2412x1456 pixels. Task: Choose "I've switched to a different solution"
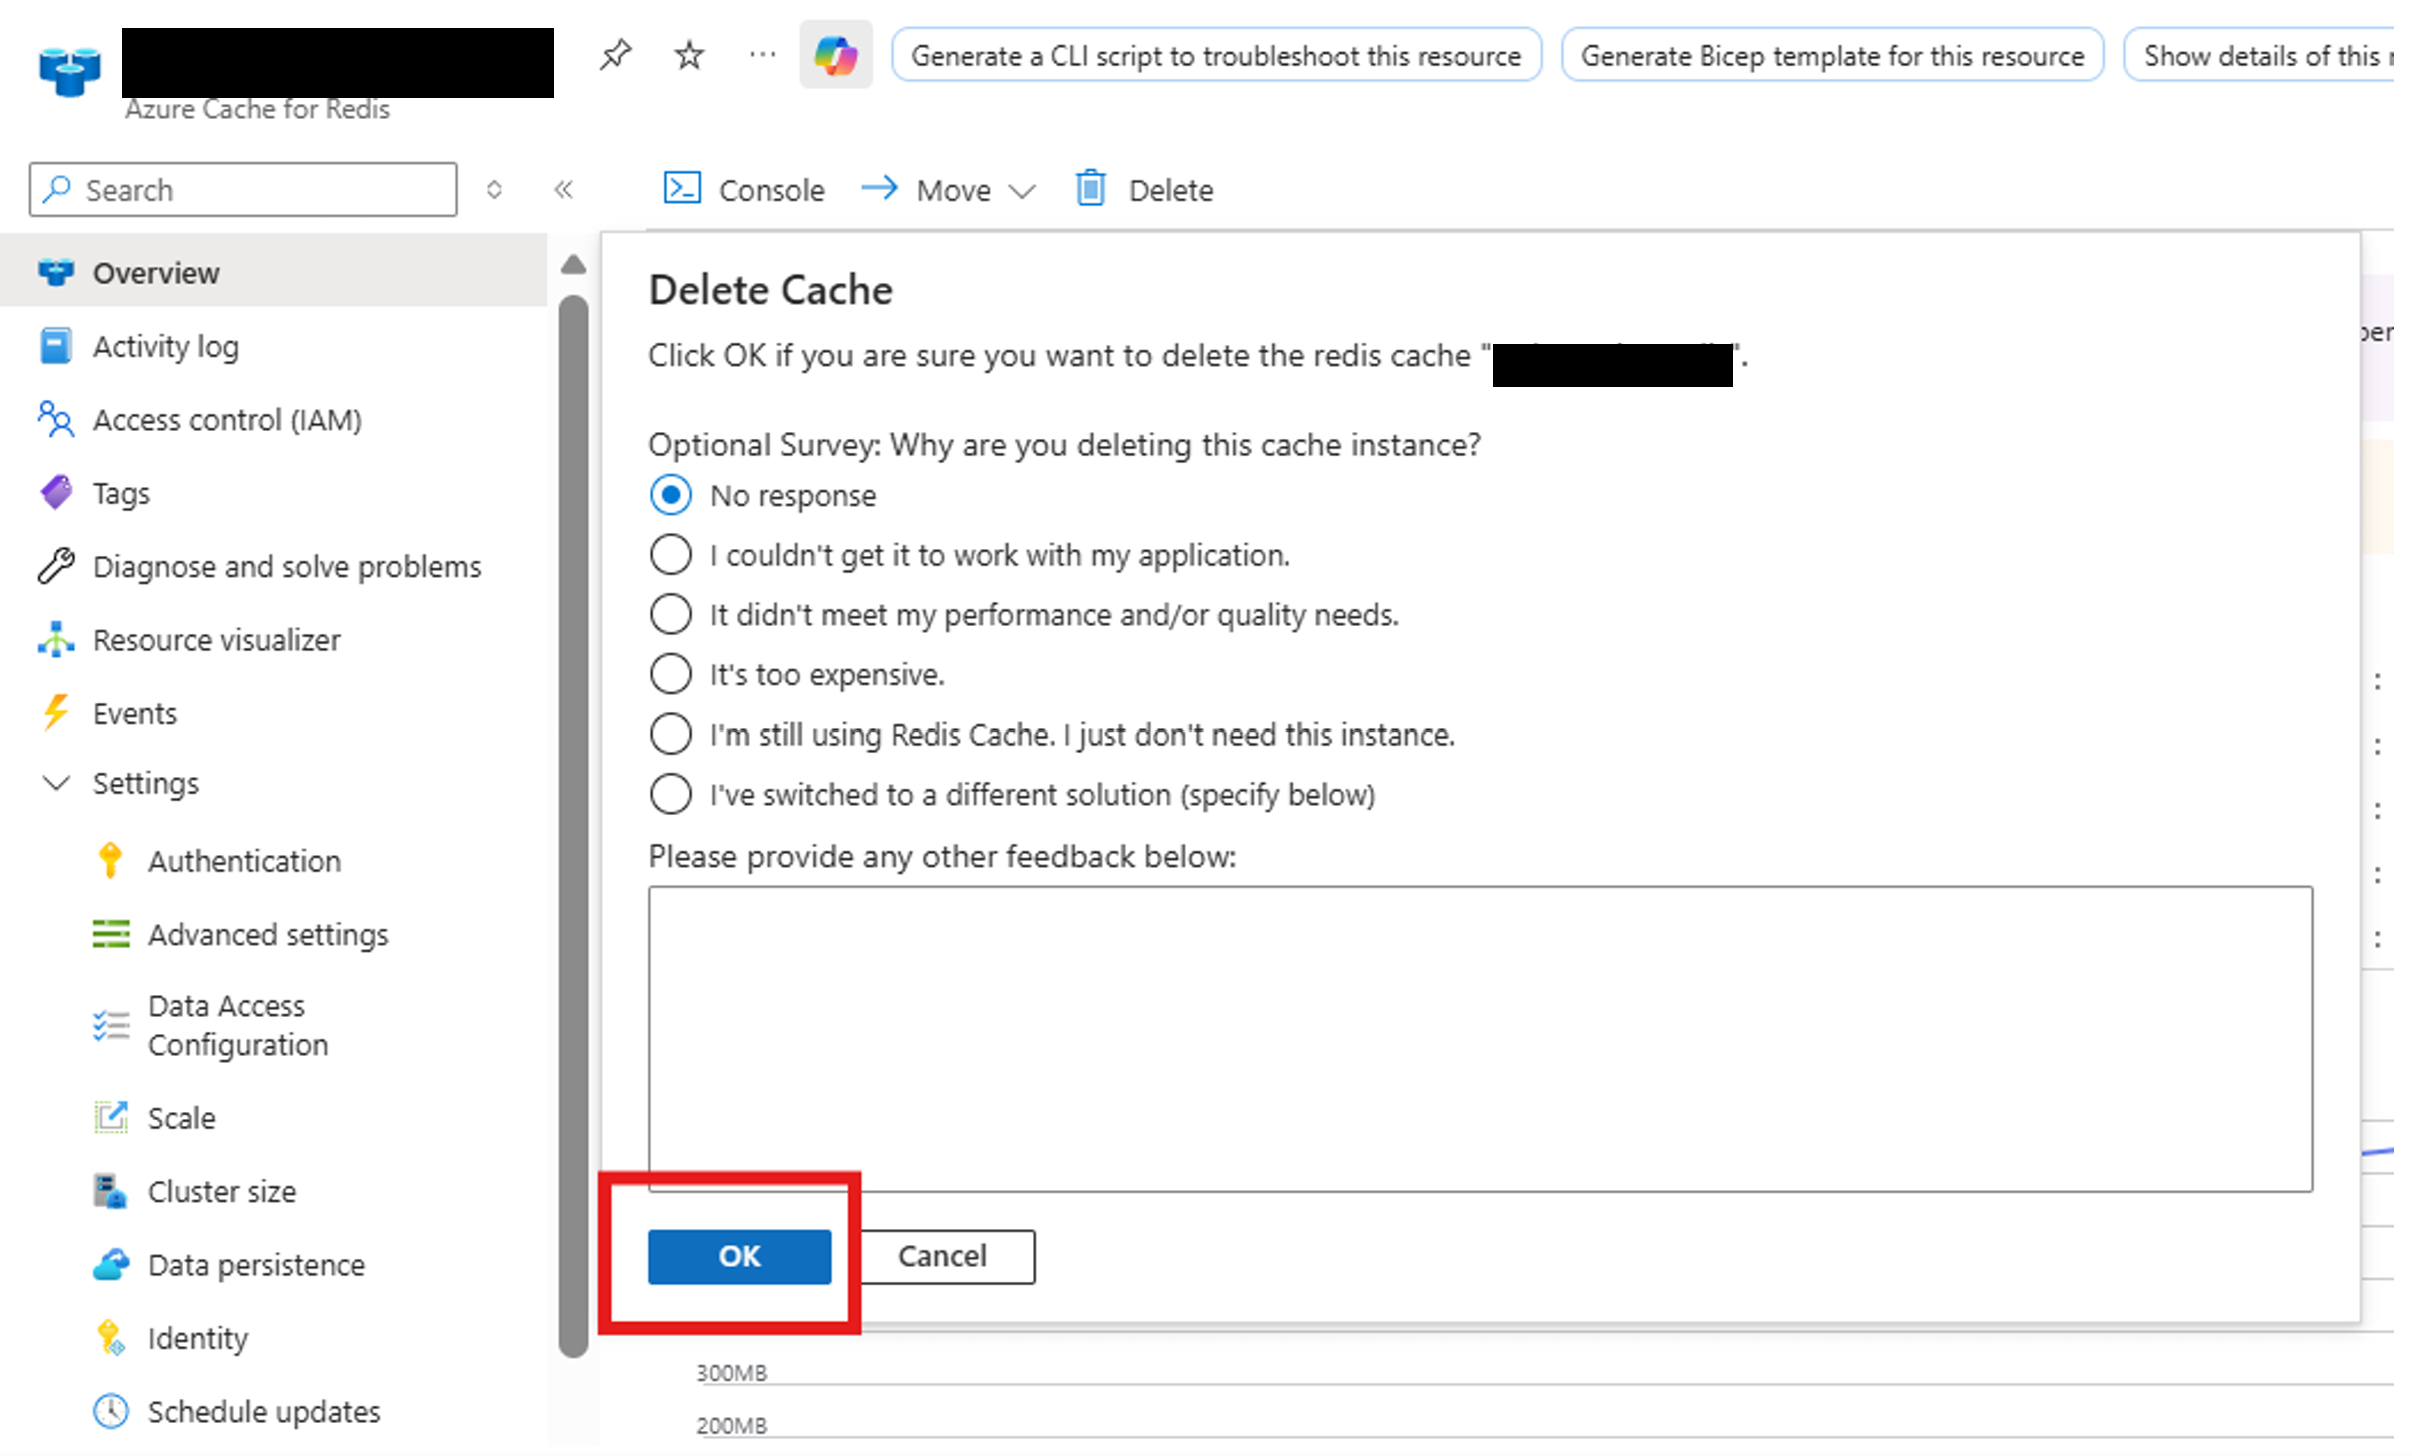[x=670, y=794]
